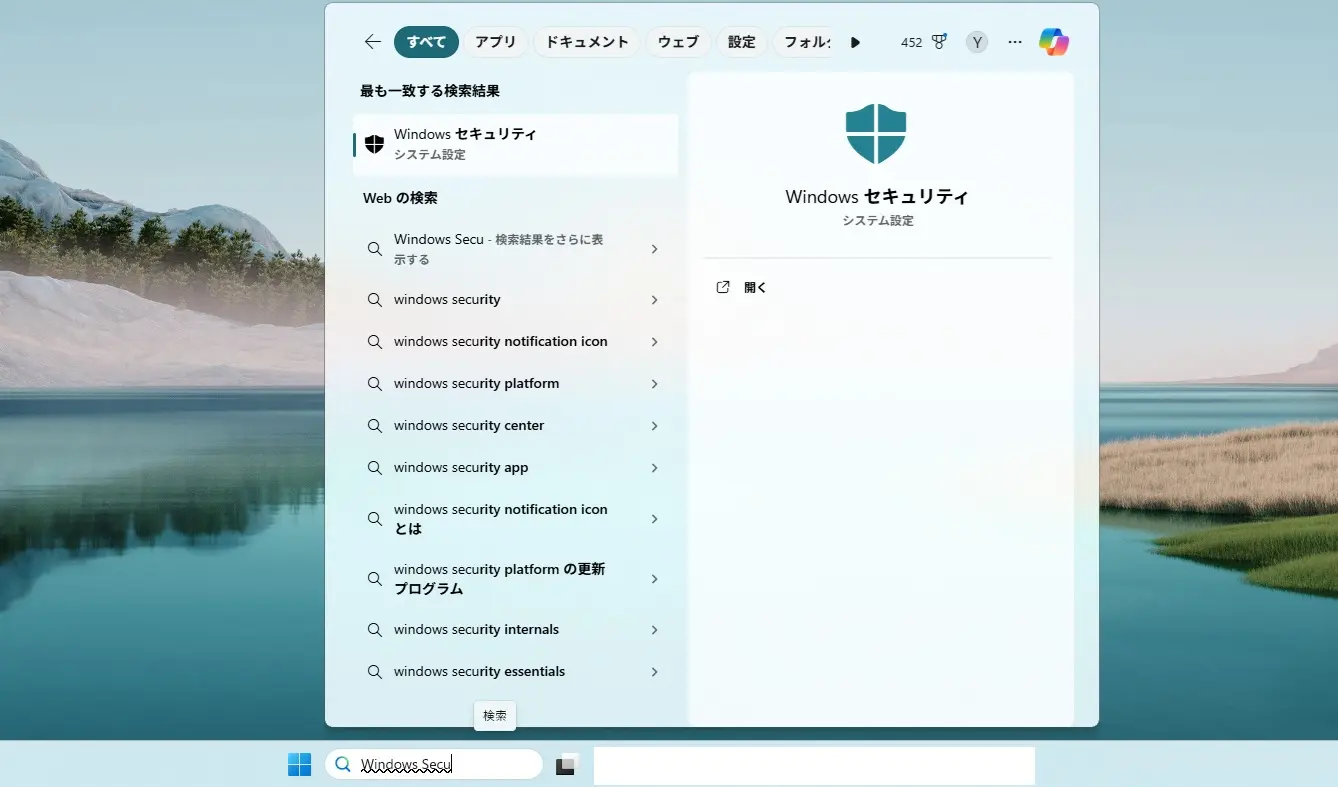Image resolution: width=1338 pixels, height=787 pixels.
Task: Select 'windows security internals' suggestion text
Action: tap(476, 630)
